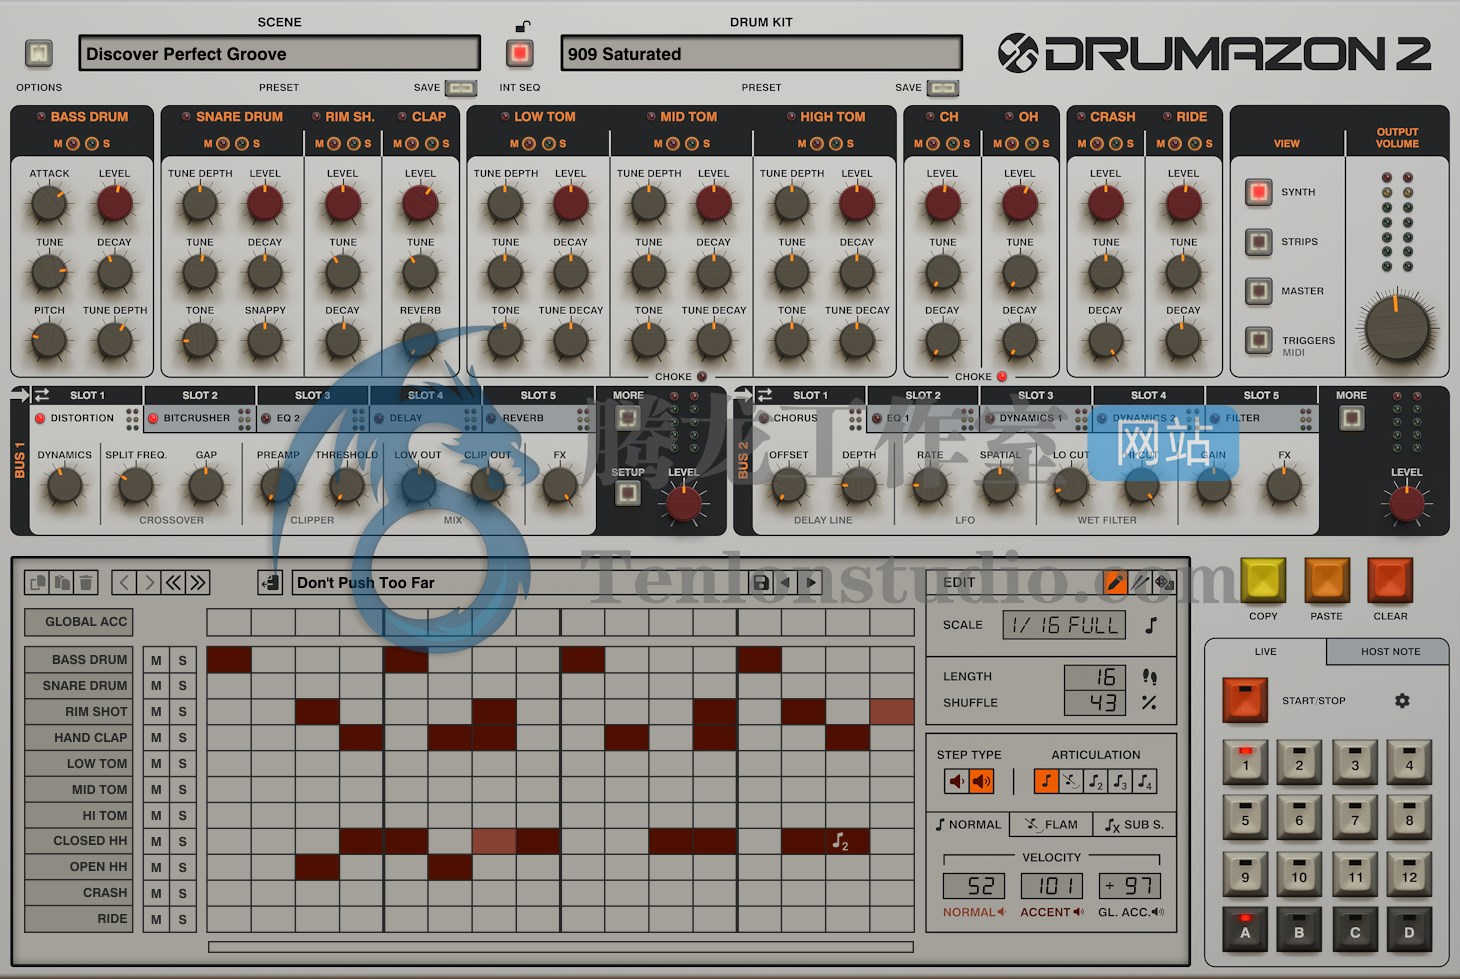1460x979 pixels.
Task: Open the SCALE 1/16 FULL selector
Action: point(1064,625)
